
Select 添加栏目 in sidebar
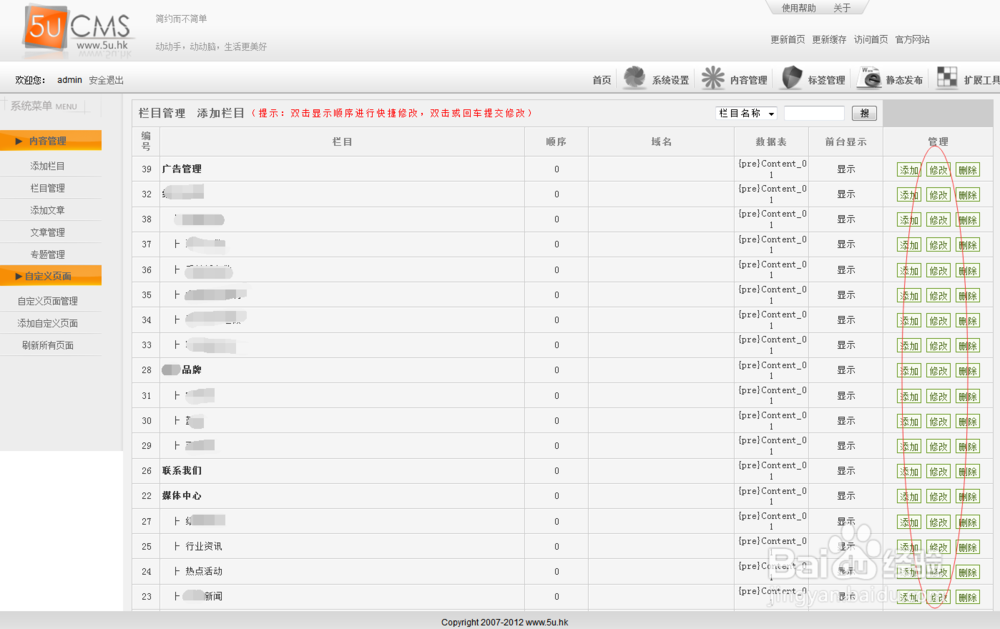click(47, 166)
